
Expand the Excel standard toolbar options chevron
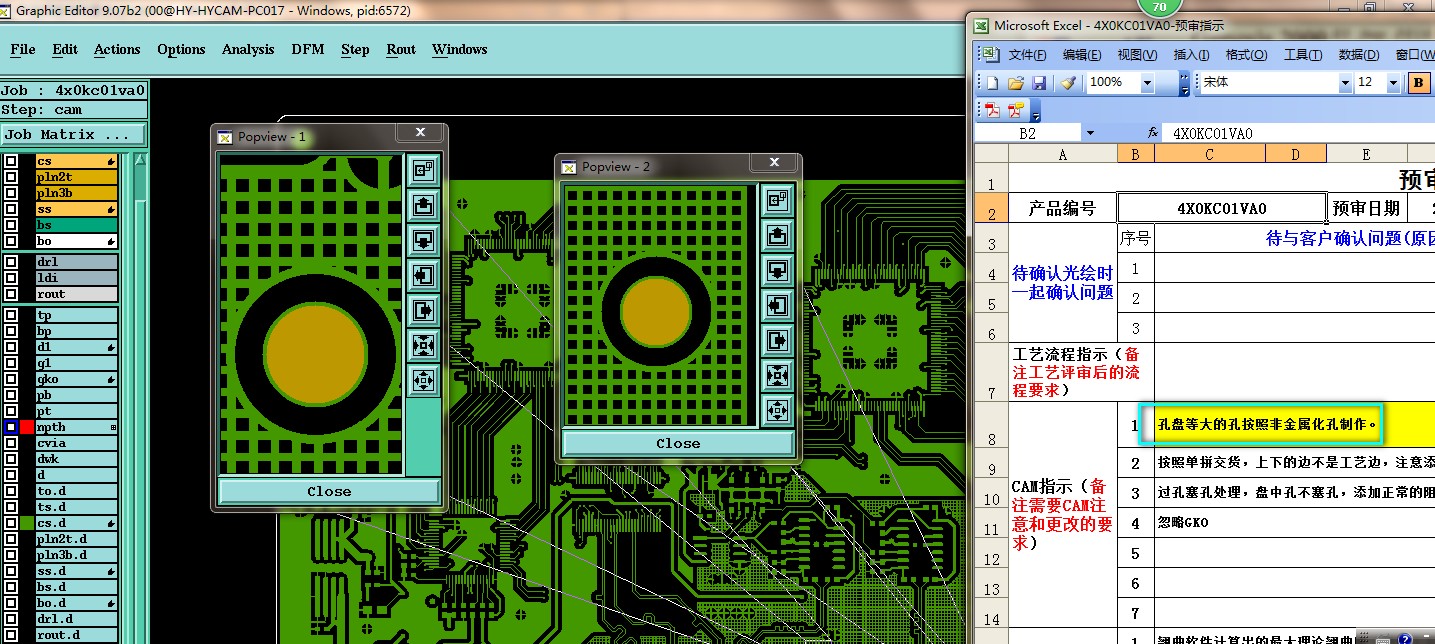[1184, 83]
